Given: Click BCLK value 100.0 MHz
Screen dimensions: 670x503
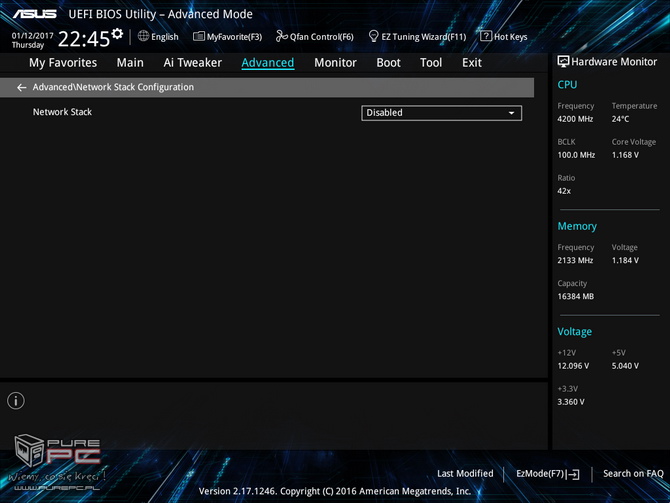Looking at the screenshot, I should click(576, 155).
